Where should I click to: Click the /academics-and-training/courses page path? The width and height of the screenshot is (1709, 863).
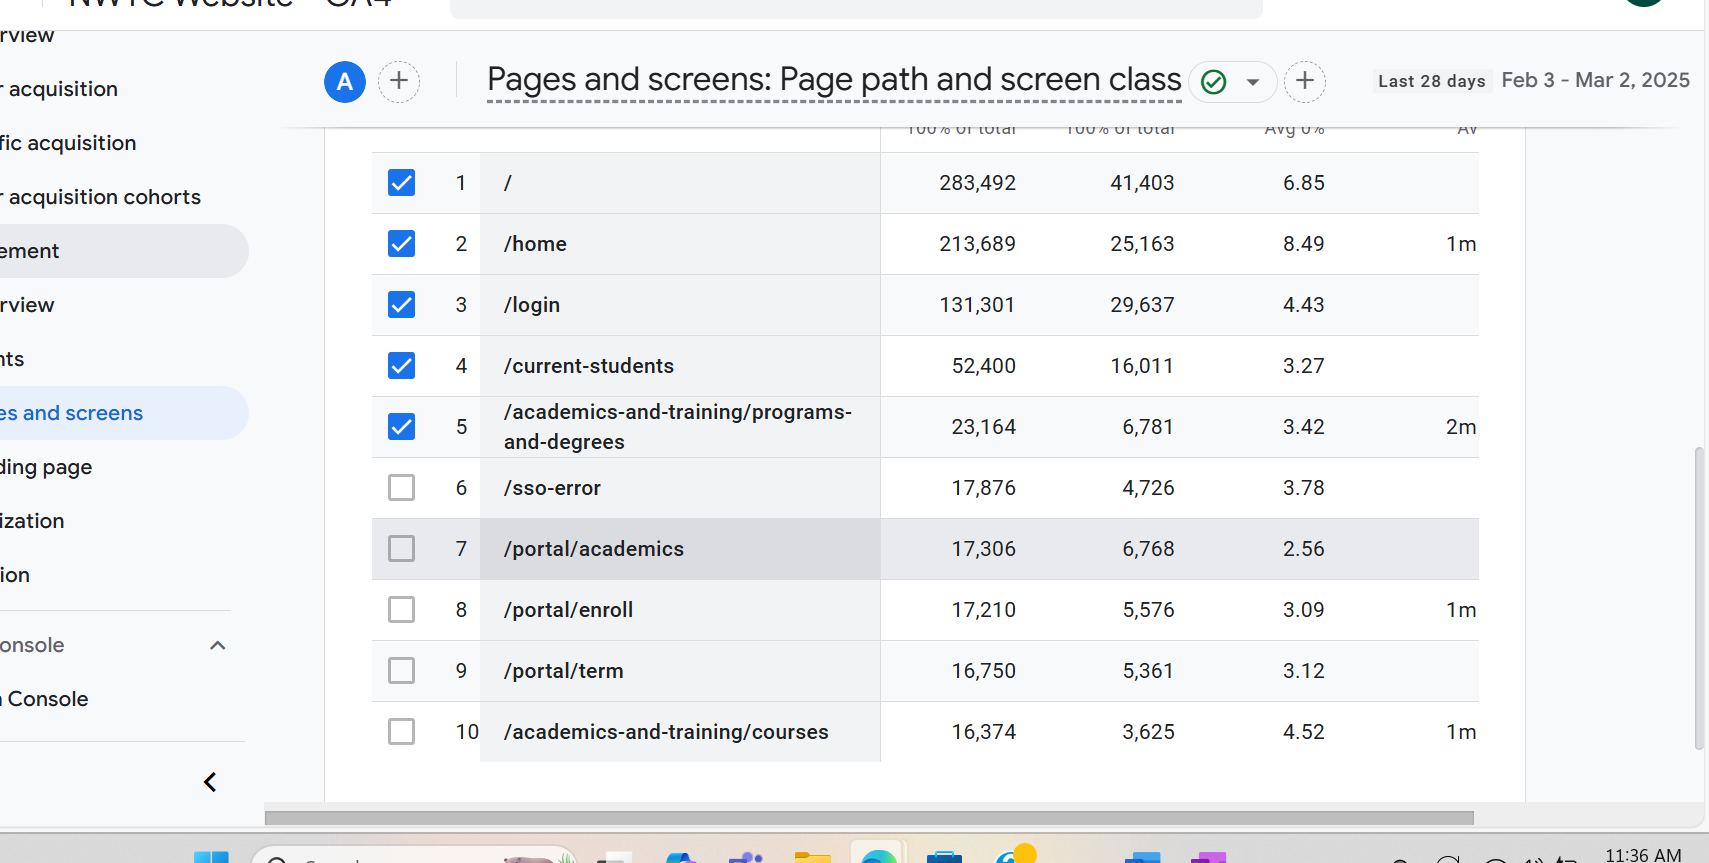point(666,732)
